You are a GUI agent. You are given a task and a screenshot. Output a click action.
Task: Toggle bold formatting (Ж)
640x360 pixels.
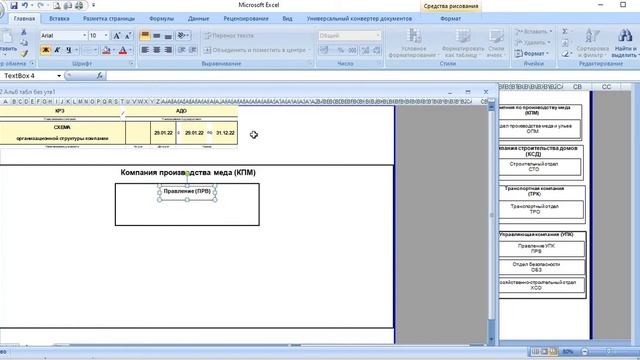[45, 50]
